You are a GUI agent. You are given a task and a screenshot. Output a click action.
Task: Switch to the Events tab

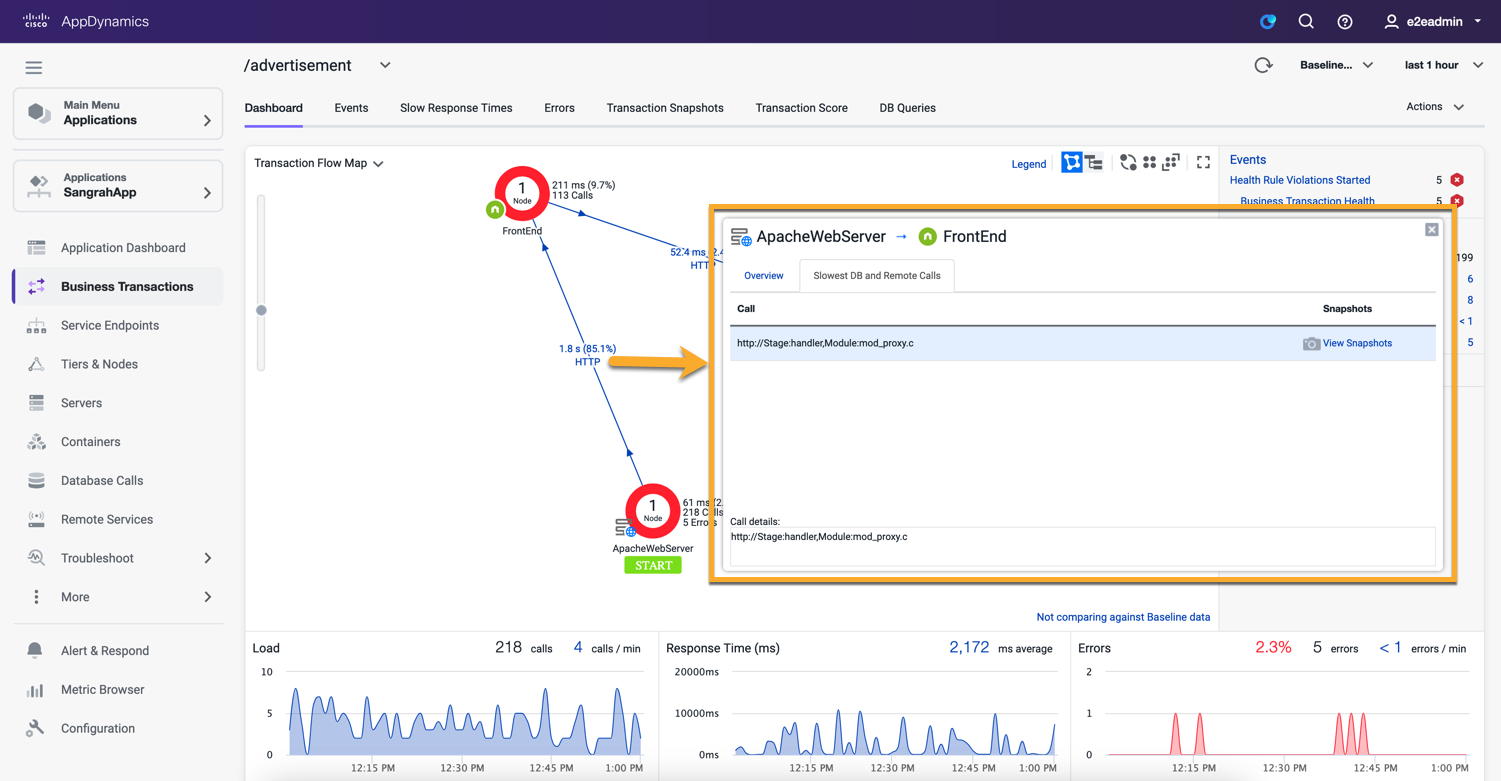351,108
